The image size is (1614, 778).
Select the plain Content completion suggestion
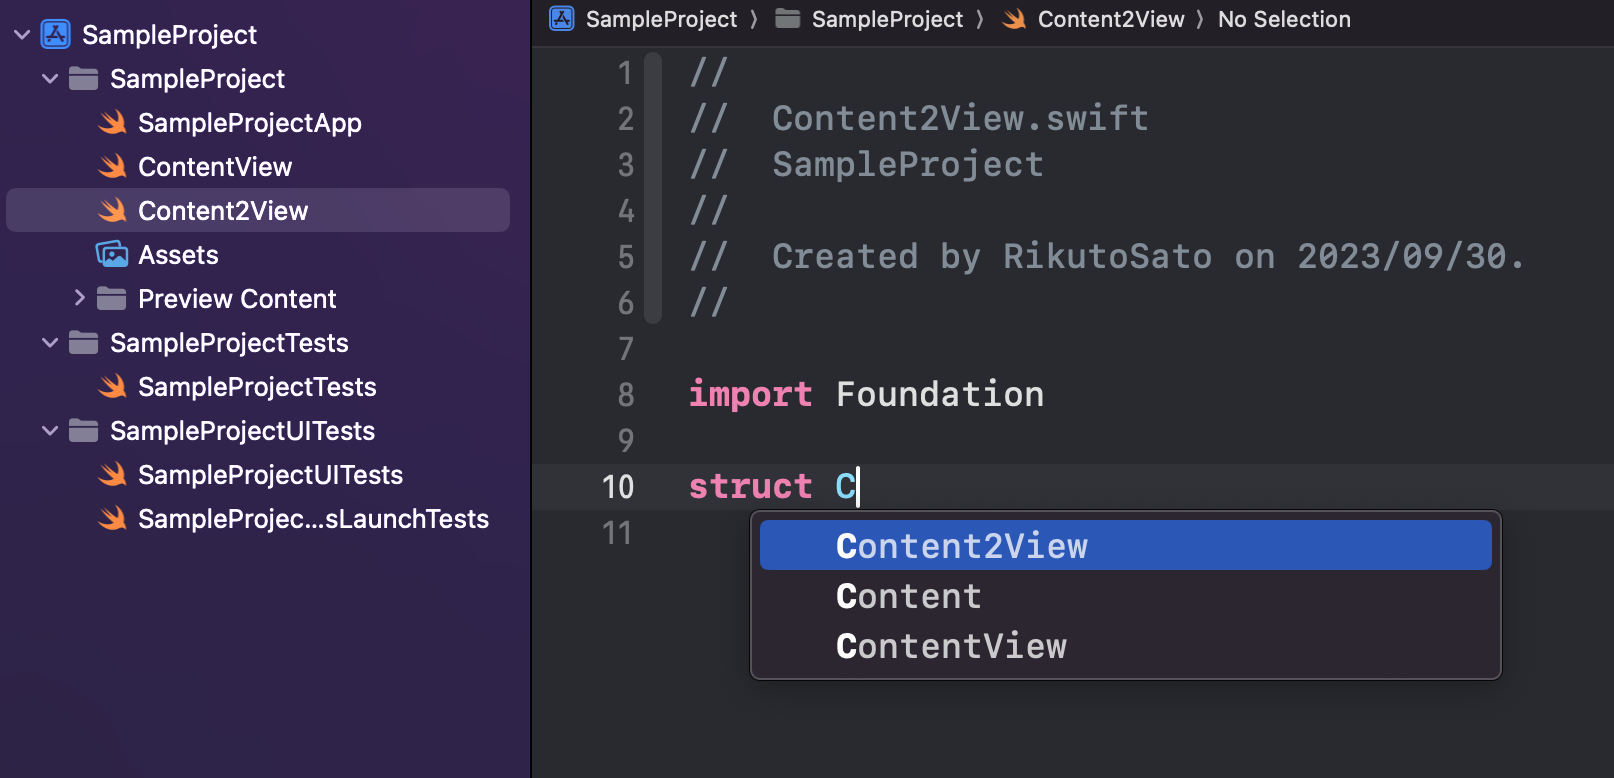tap(908, 596)
